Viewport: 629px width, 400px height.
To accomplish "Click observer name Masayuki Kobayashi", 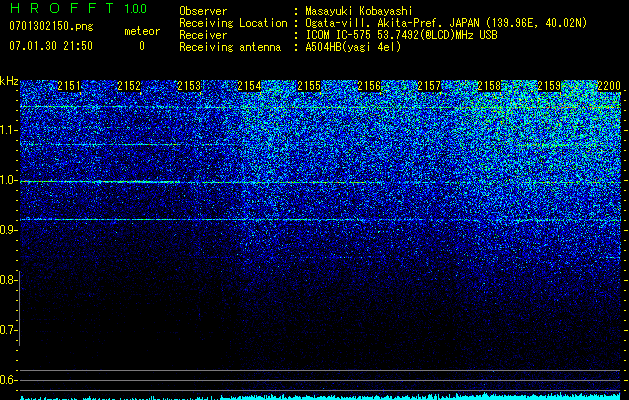I will point(358,11).
